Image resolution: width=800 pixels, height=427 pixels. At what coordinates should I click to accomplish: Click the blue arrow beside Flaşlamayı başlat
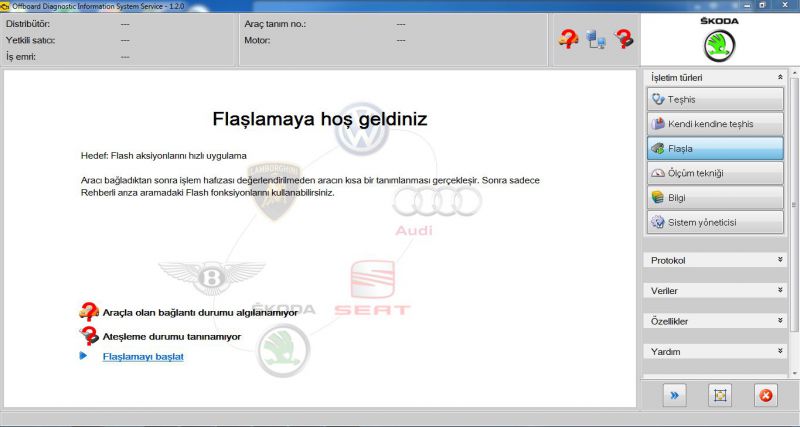coord(84,356)
